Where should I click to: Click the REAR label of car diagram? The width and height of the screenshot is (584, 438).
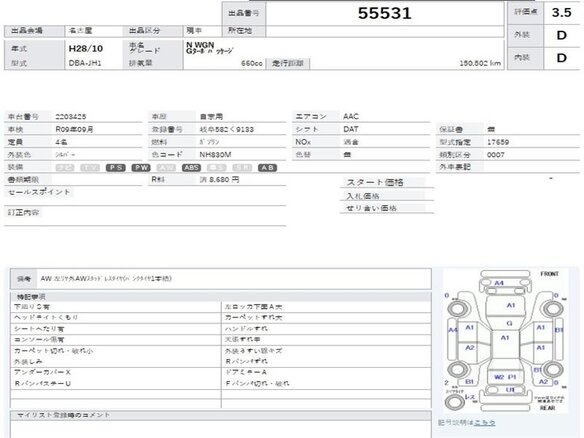548,408
